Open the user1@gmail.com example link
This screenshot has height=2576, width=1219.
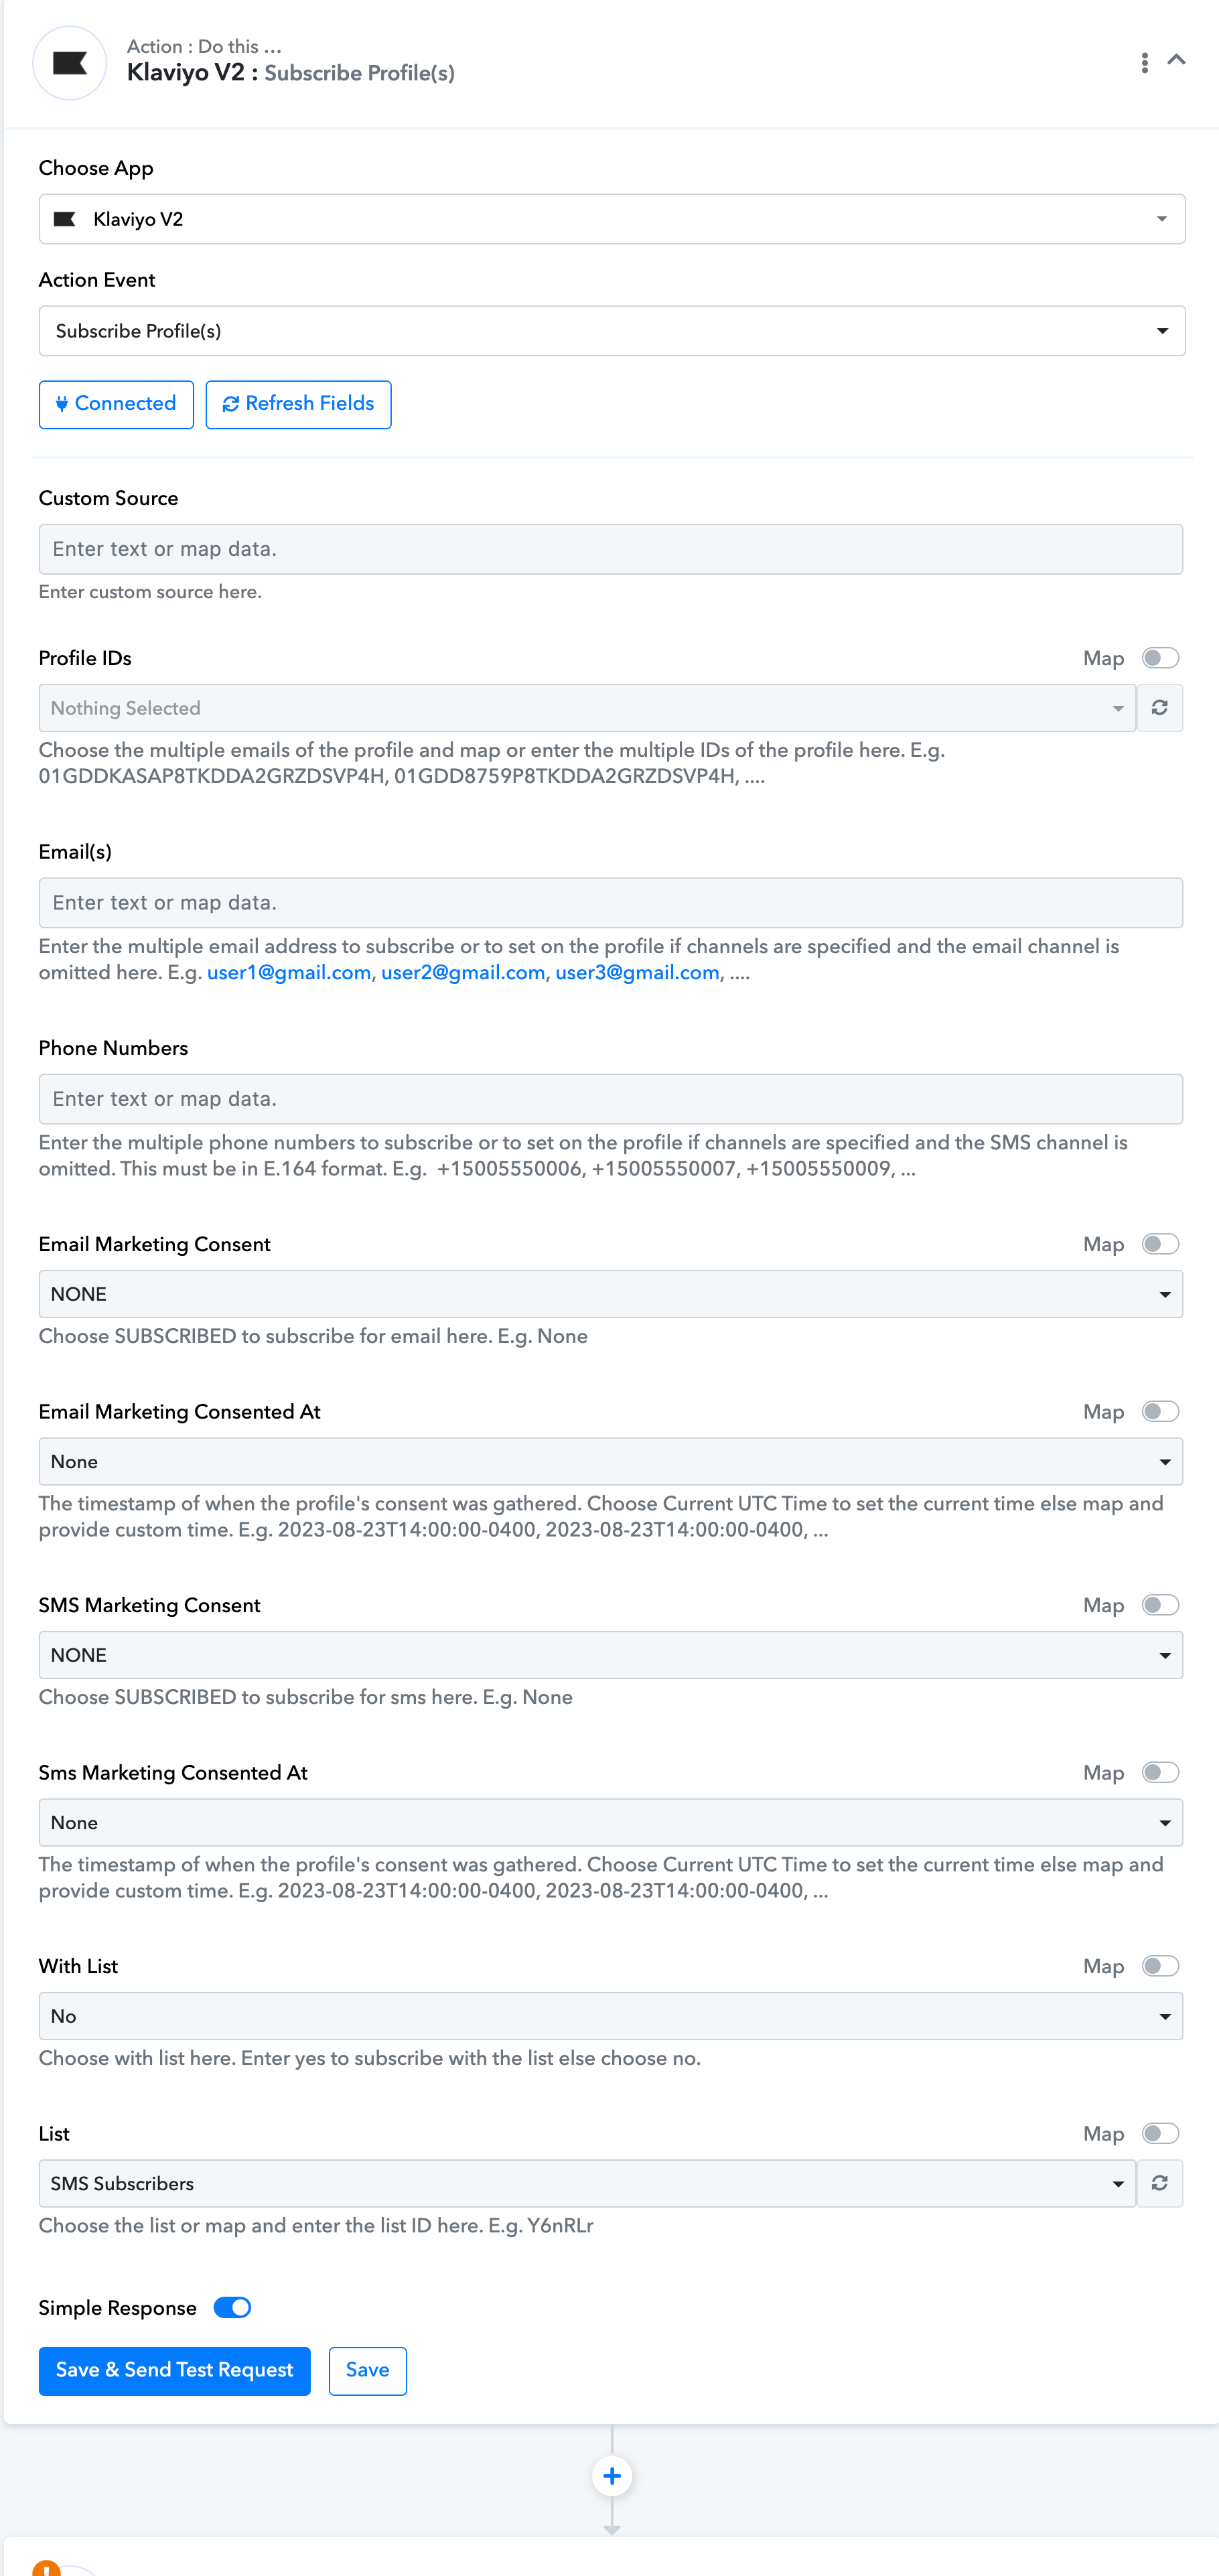pos(289,973)
